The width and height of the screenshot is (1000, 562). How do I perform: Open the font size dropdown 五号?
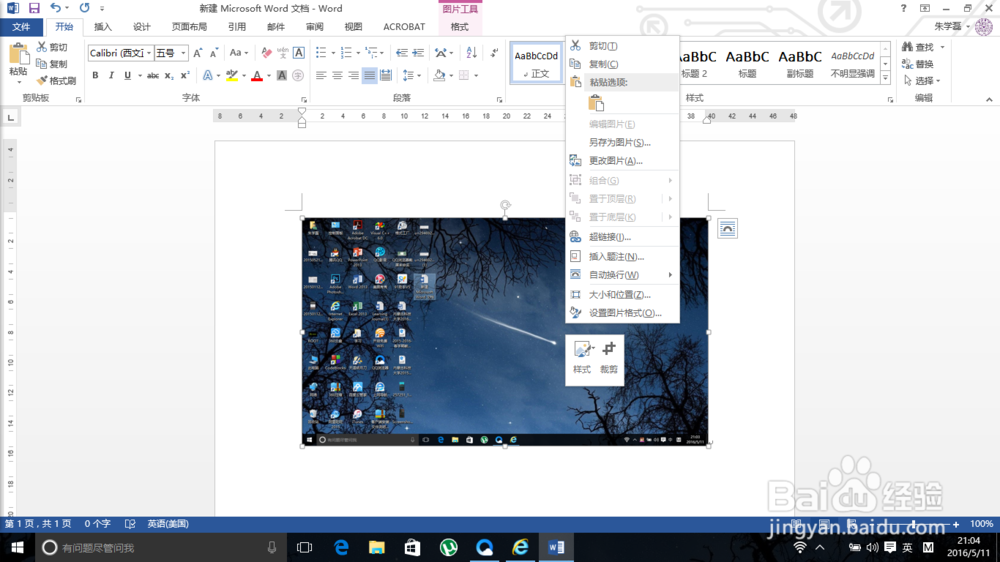(171, 53)
